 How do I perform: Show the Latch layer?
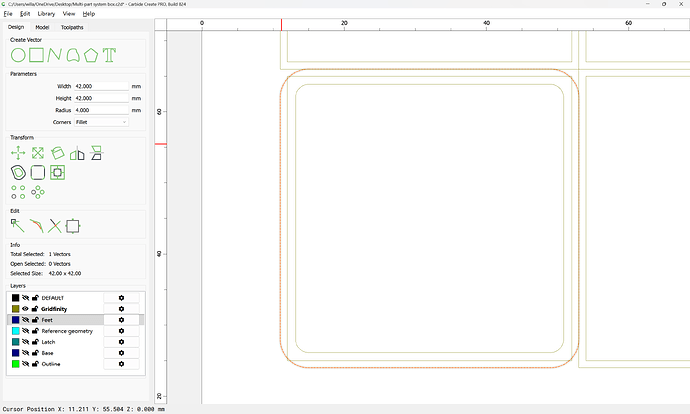pyautogui.click(x=26, y=342)
